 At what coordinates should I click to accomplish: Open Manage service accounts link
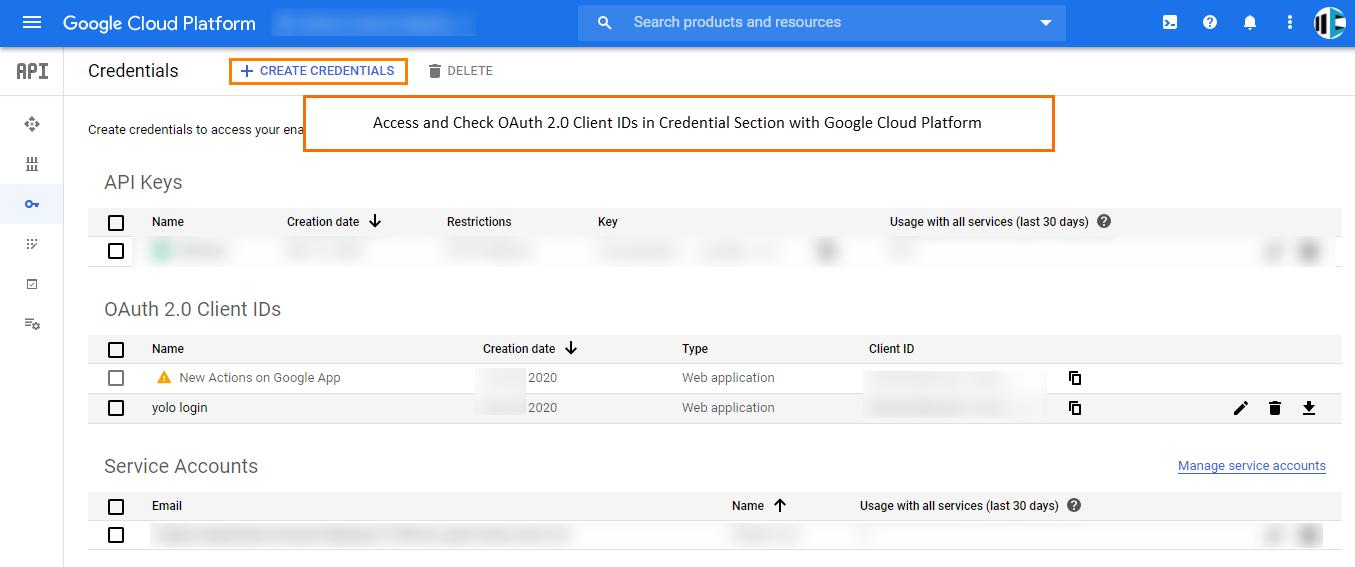pyautogui.click(x=1252, y=466)
